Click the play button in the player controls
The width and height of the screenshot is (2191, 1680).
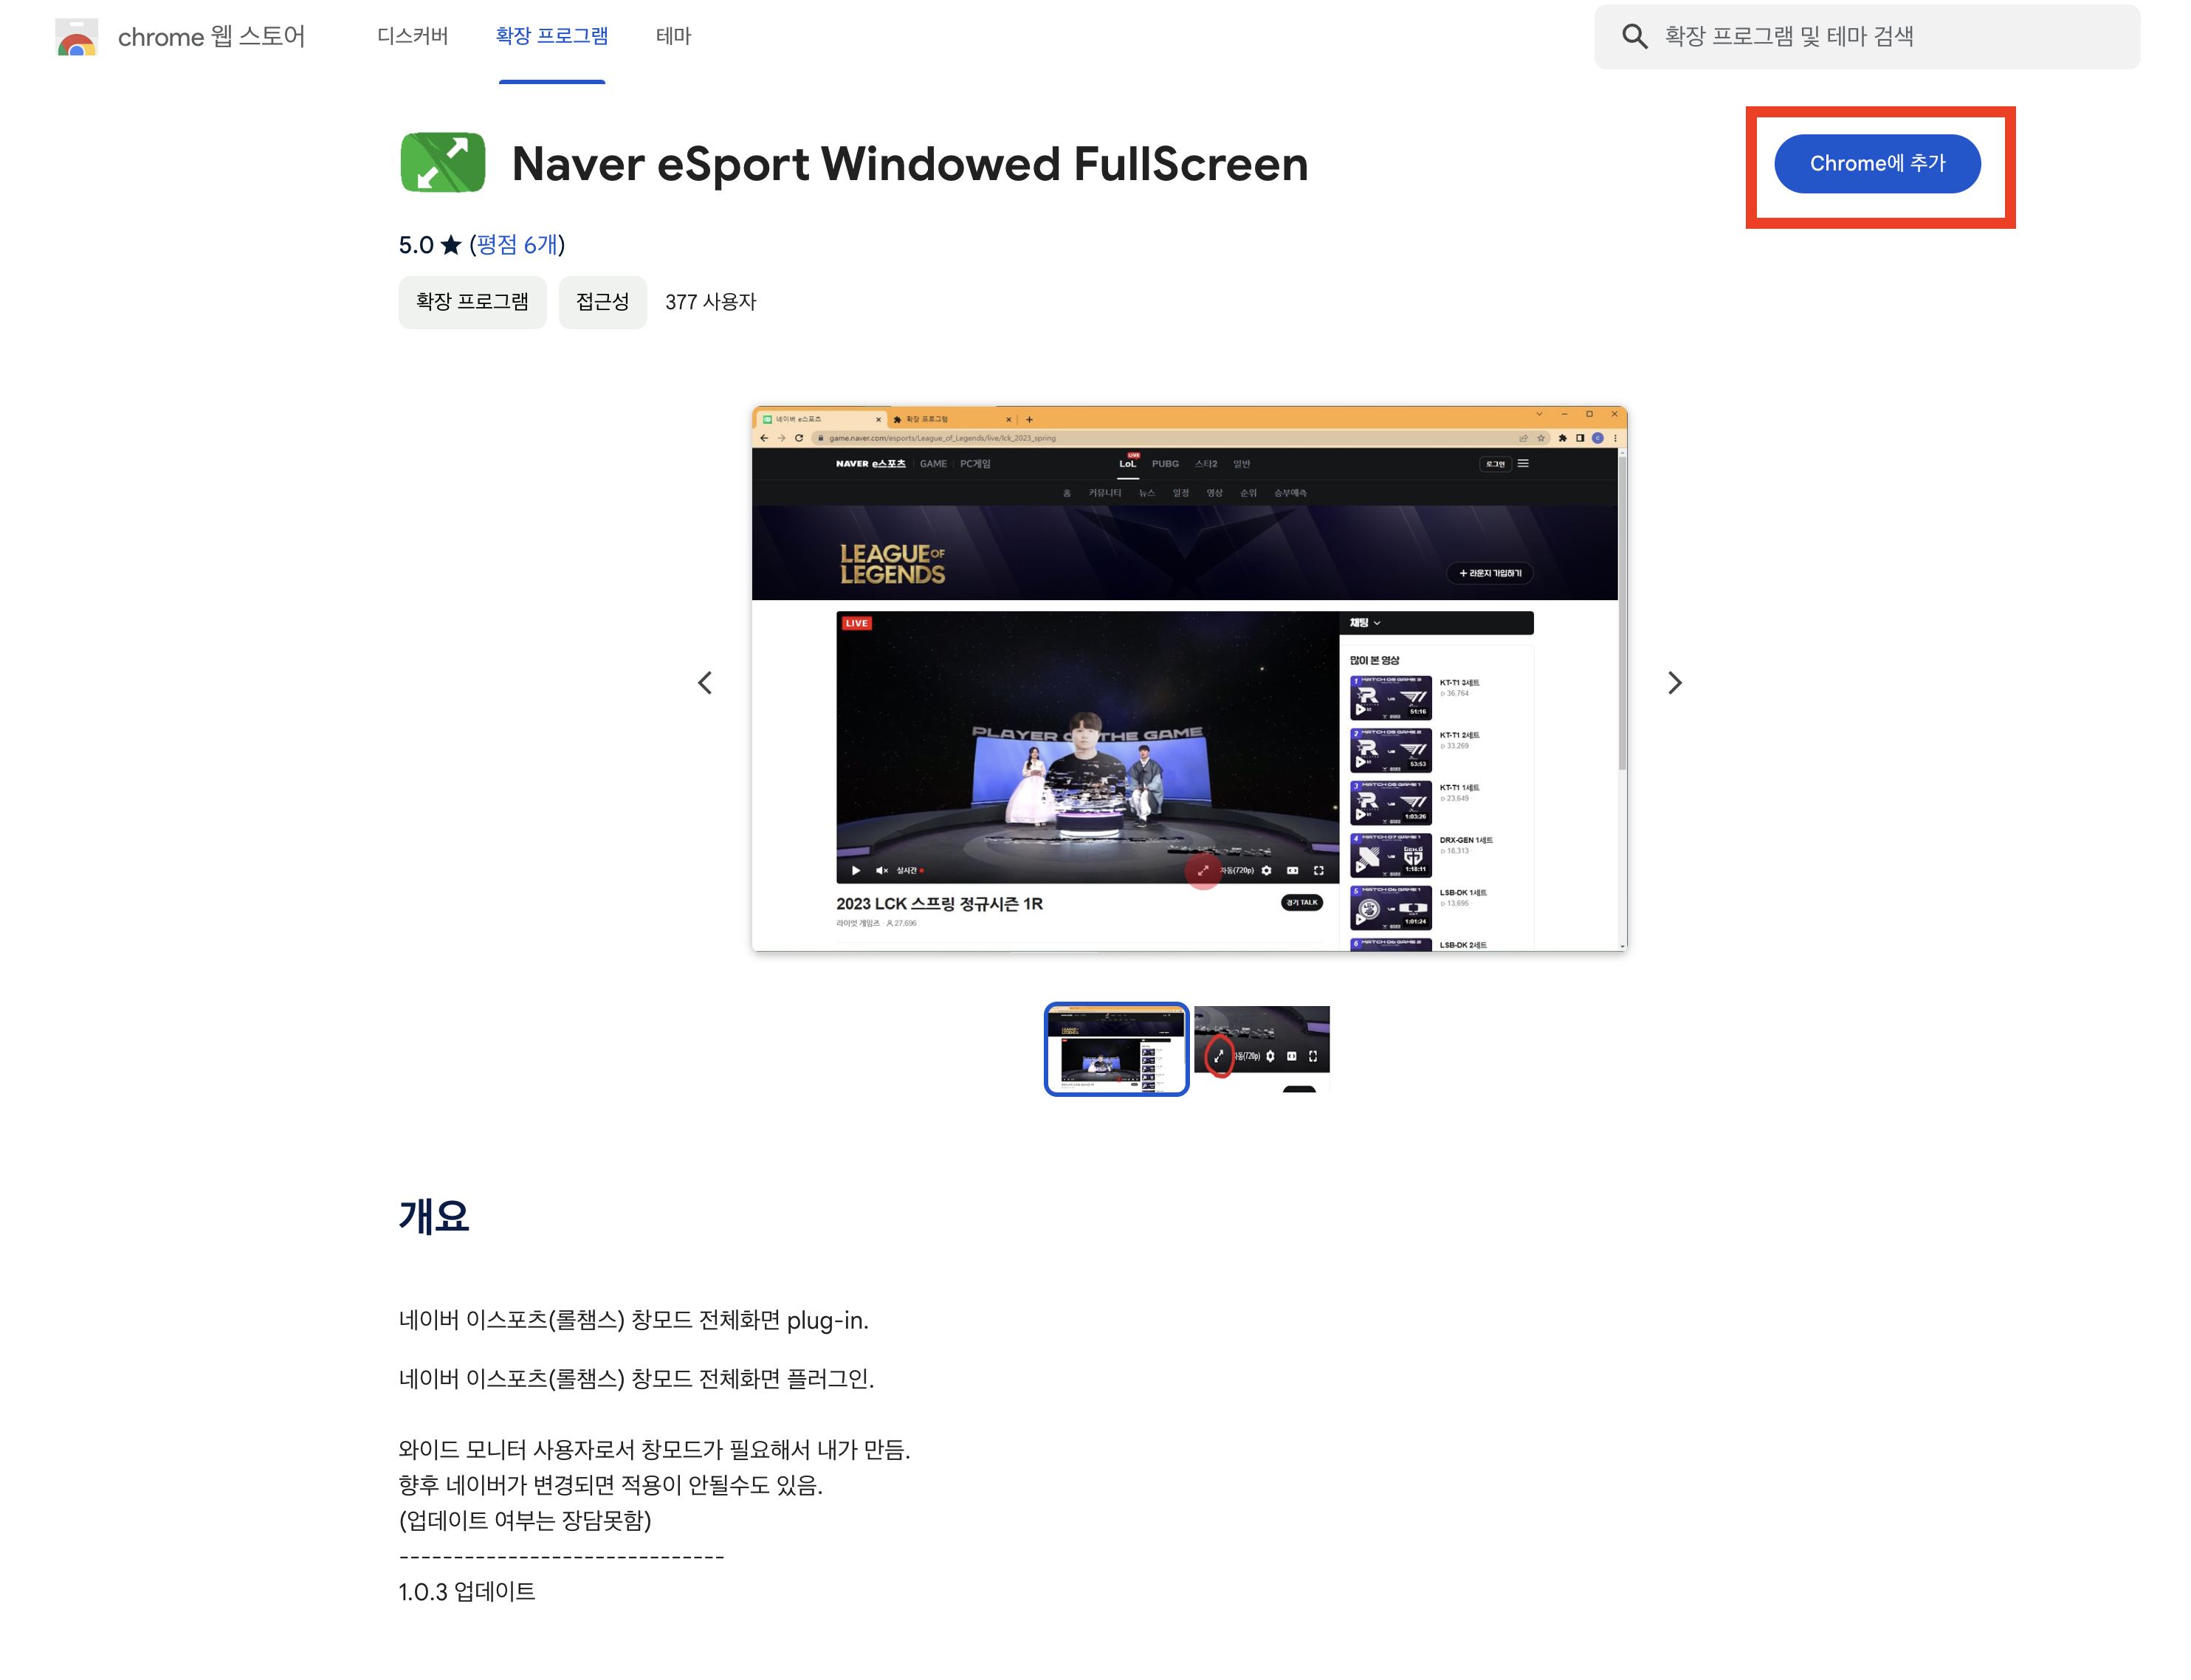click(856, 870)
